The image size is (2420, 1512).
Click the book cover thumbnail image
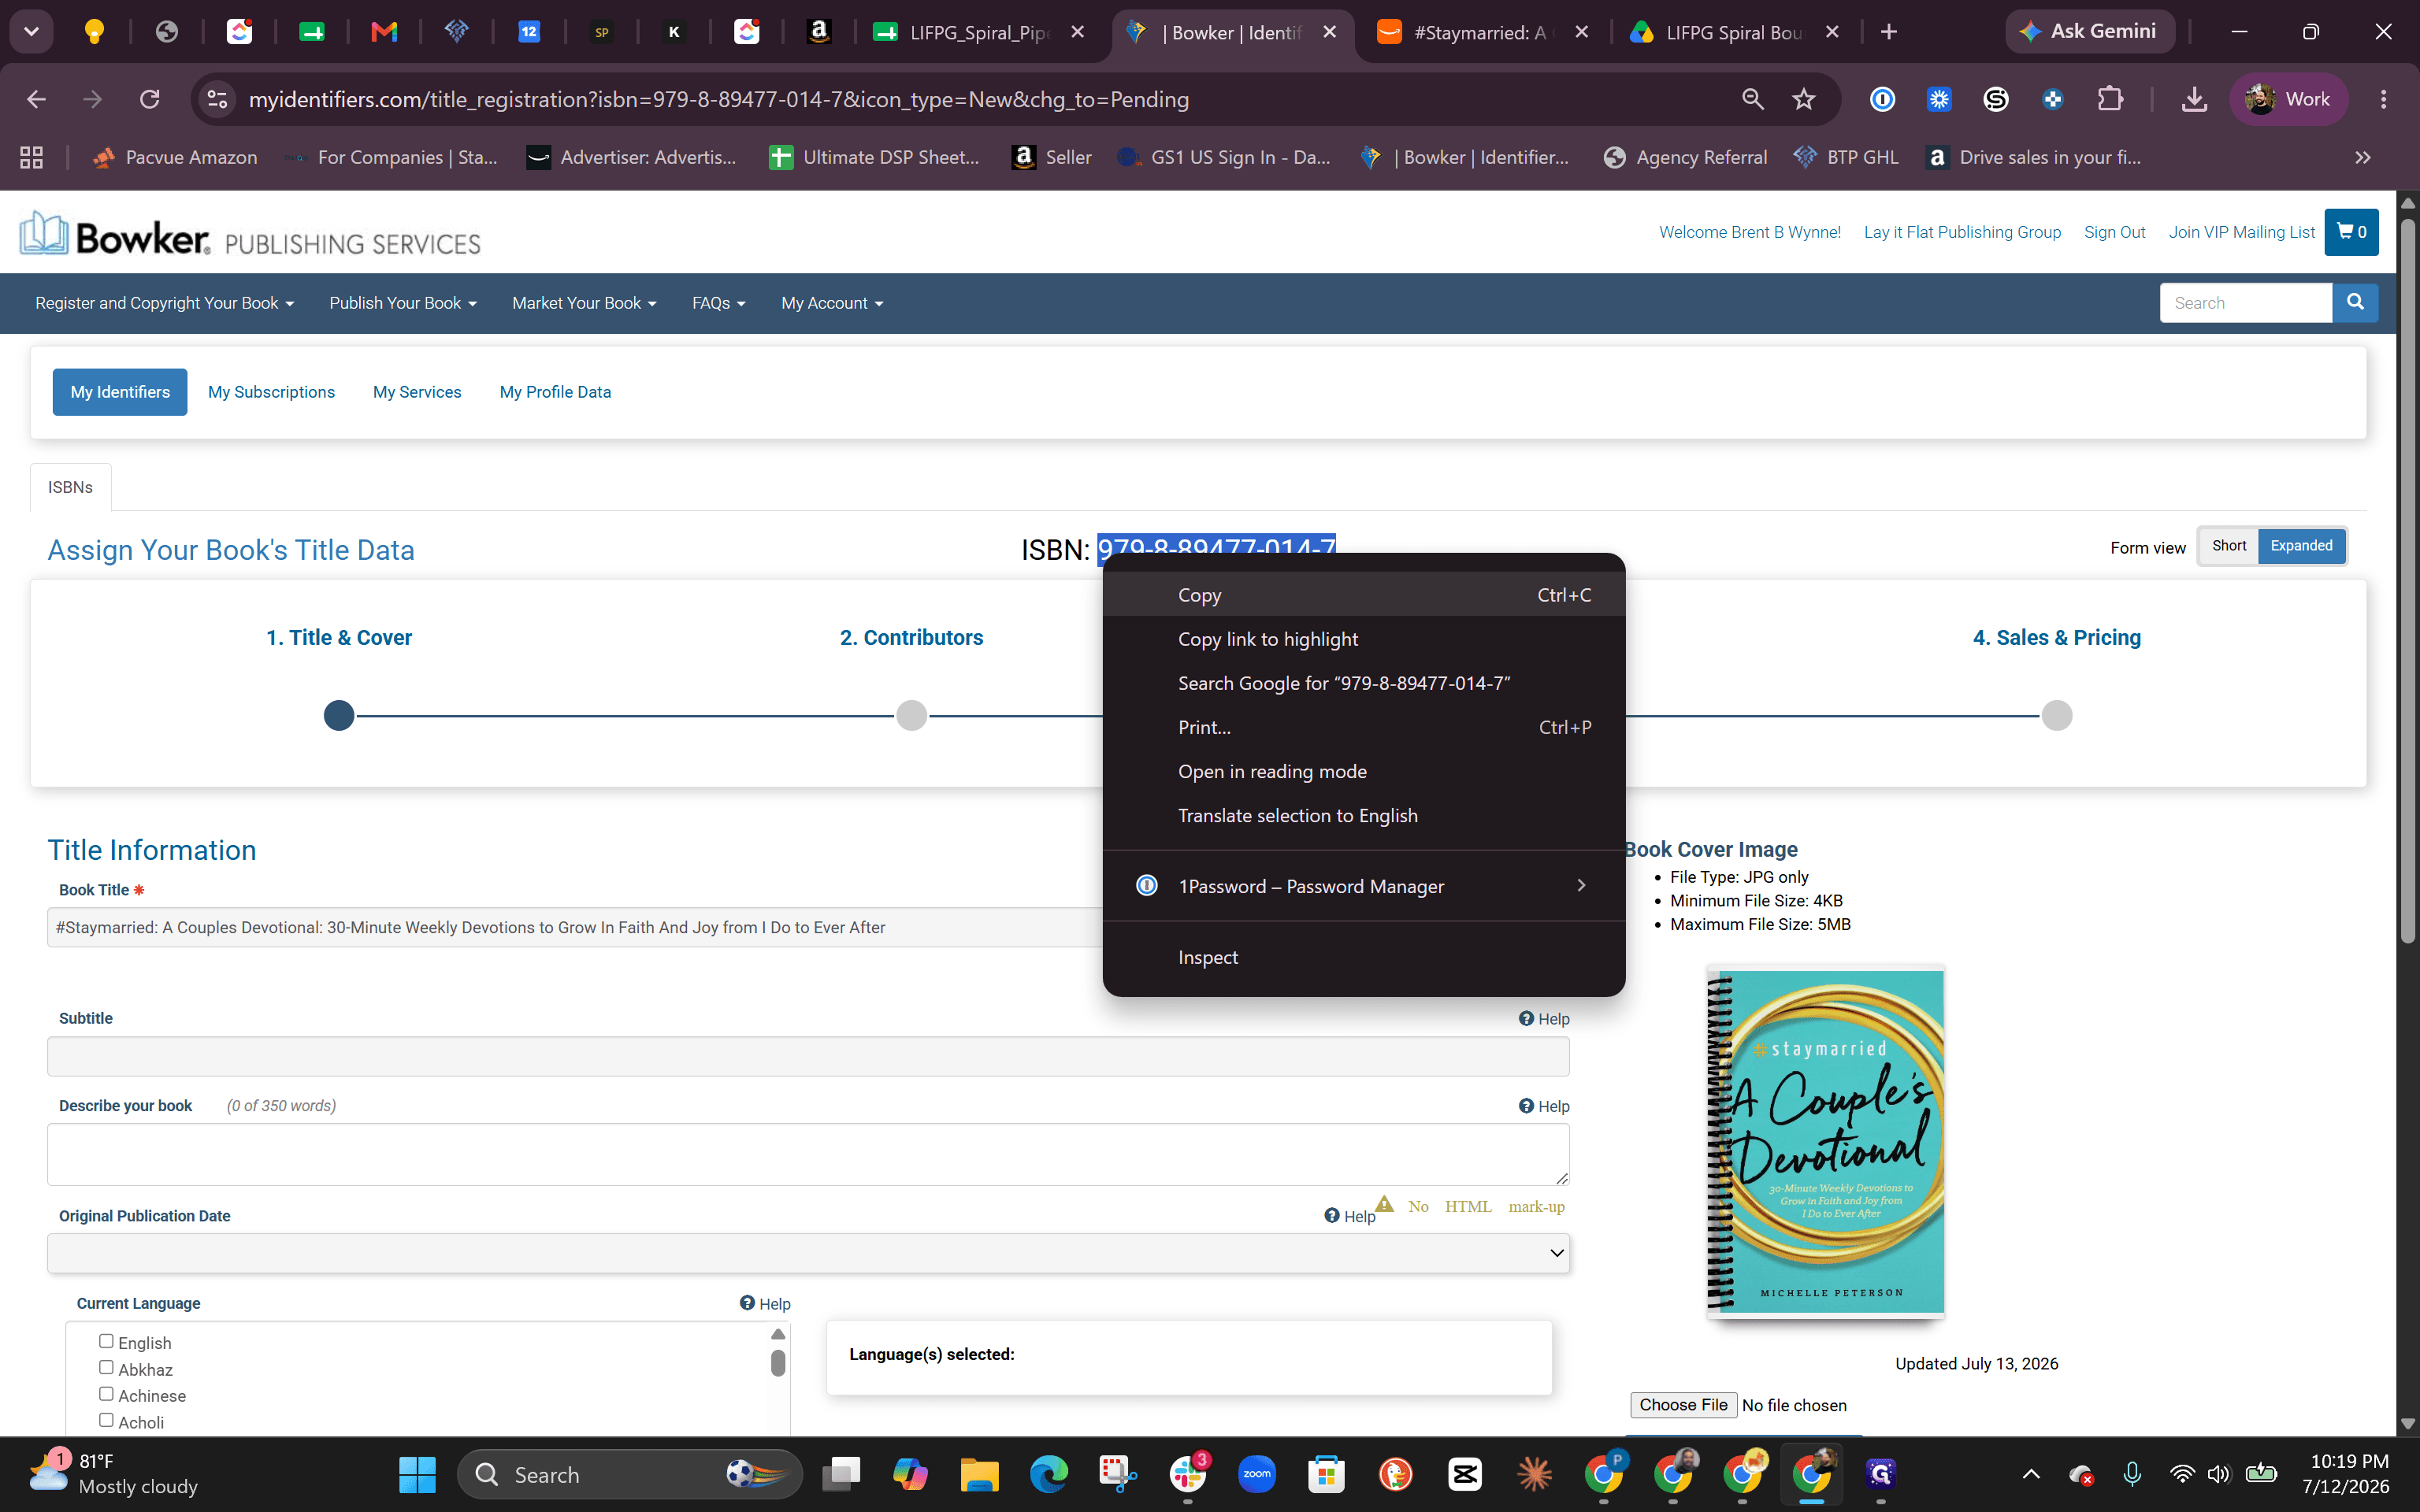point(1826,1141)
